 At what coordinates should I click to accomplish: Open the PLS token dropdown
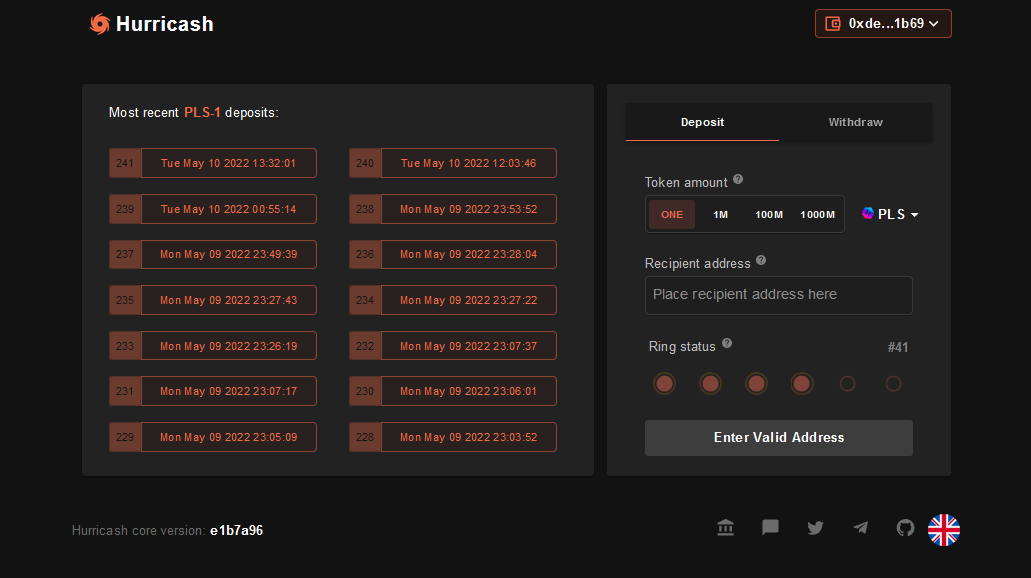pyautogui.click(x=890, y=214)
